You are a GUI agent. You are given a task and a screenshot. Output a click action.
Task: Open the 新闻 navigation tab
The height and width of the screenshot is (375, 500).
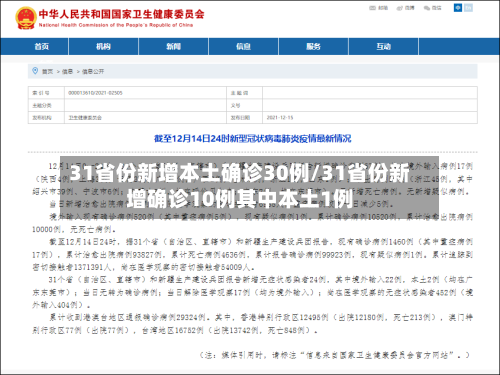pyautogui.click(x=173, y=46)
